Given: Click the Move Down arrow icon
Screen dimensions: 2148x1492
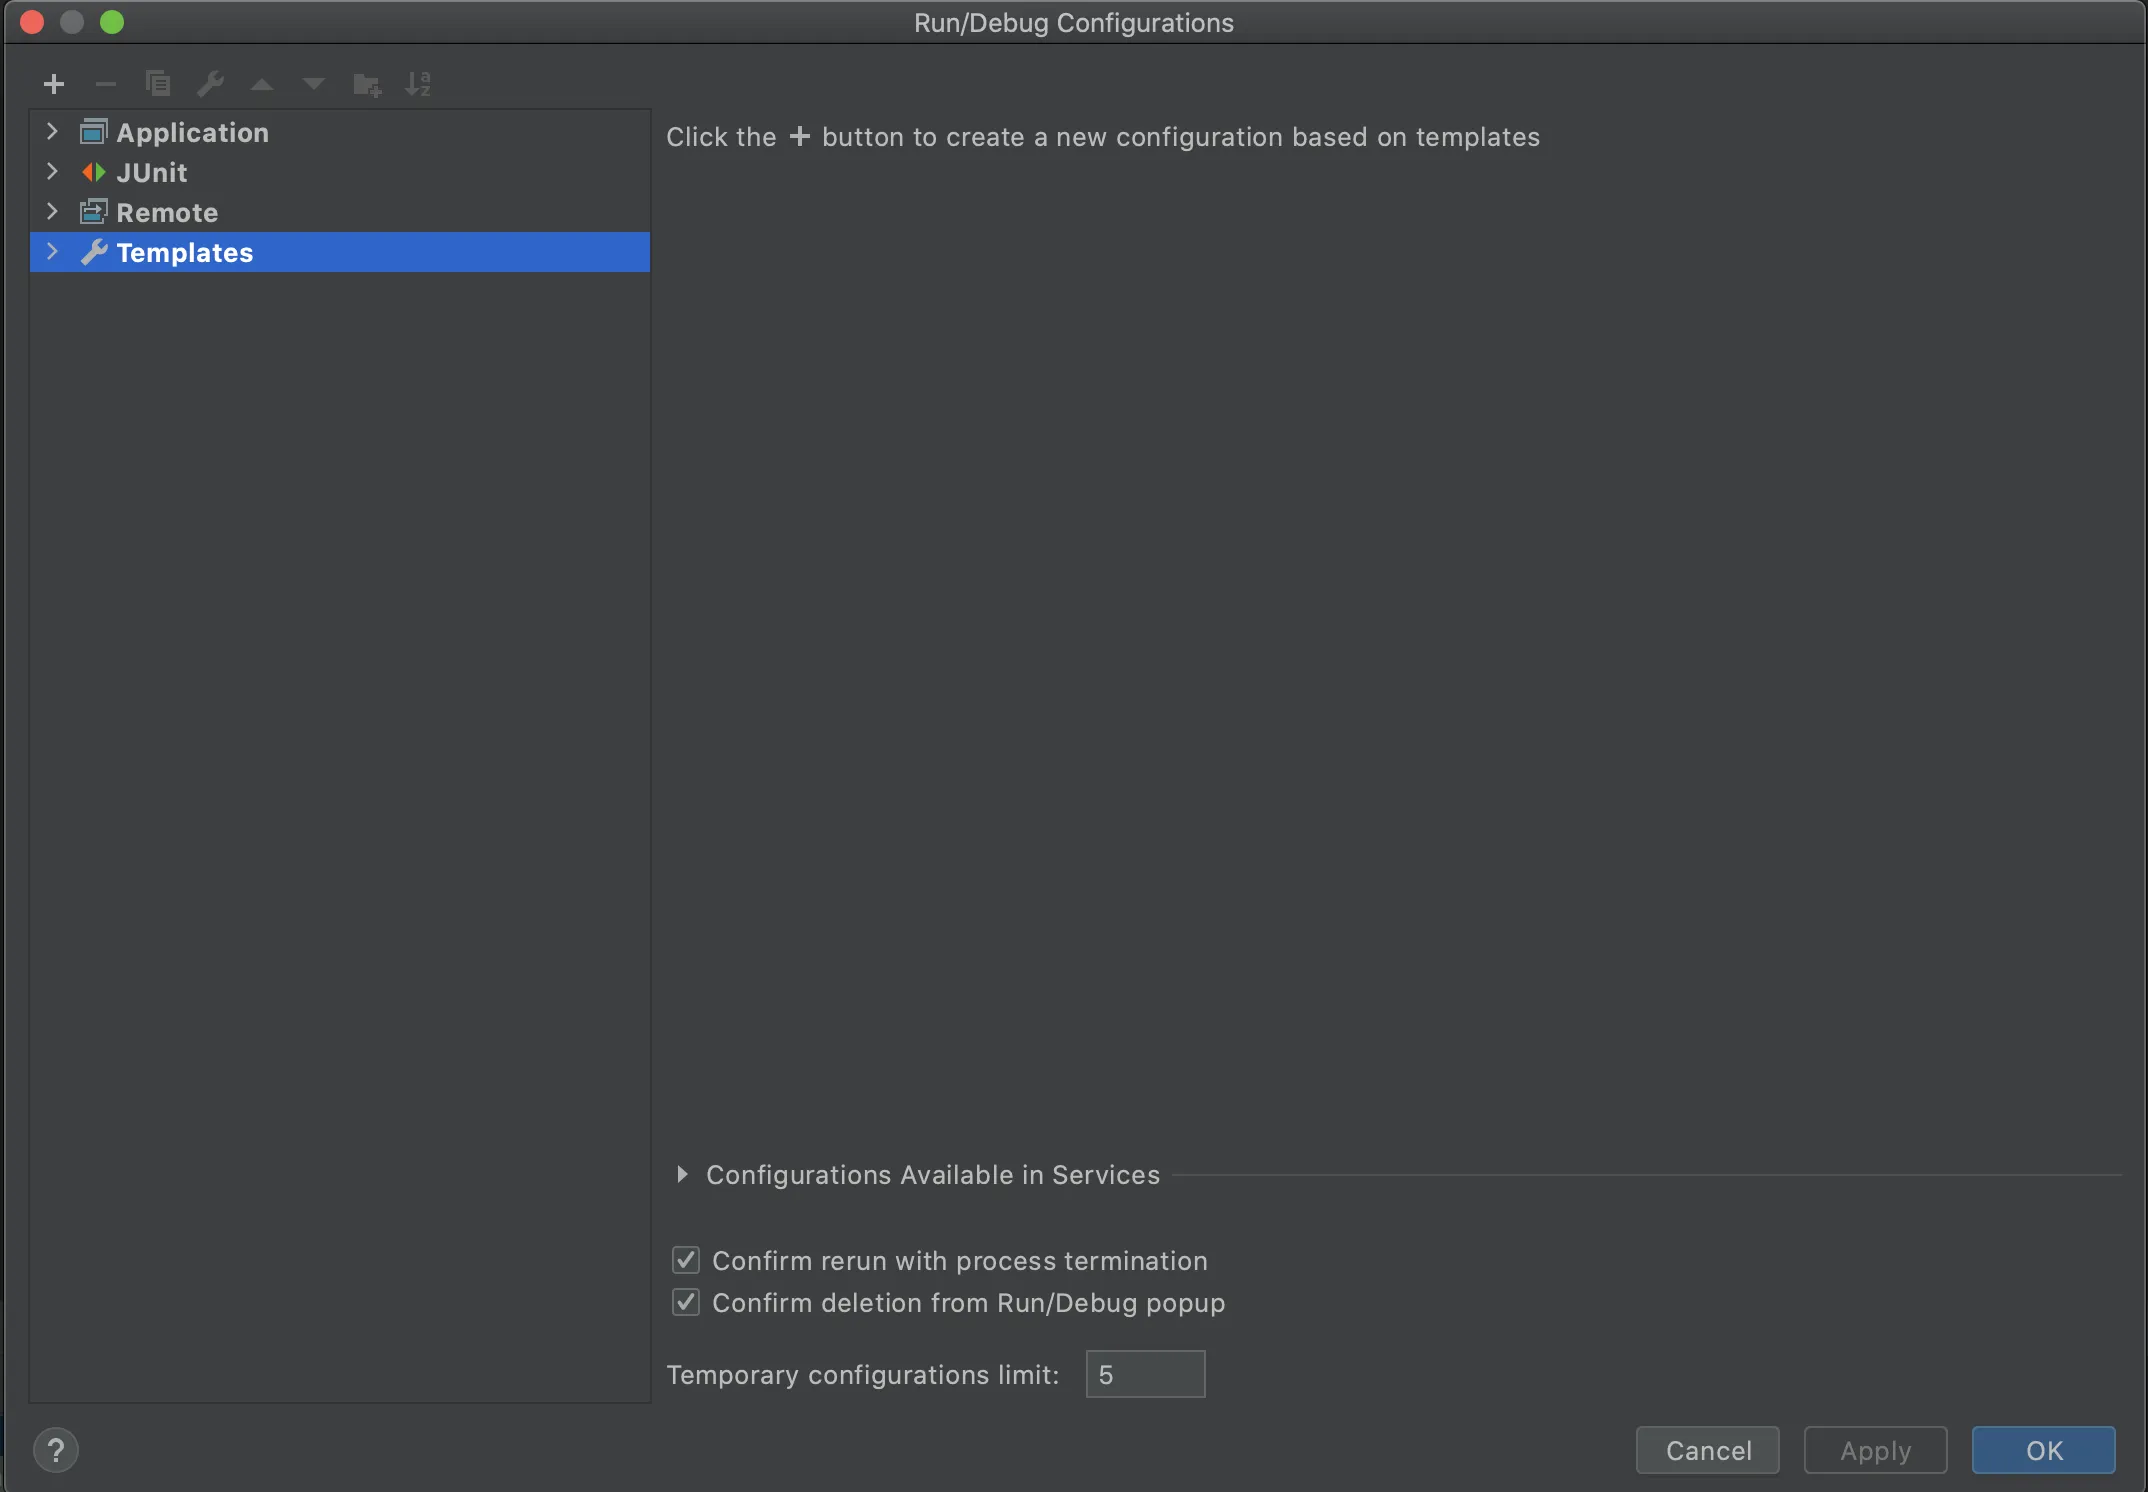Looking at the screenshot, I should tap(314, 84).
